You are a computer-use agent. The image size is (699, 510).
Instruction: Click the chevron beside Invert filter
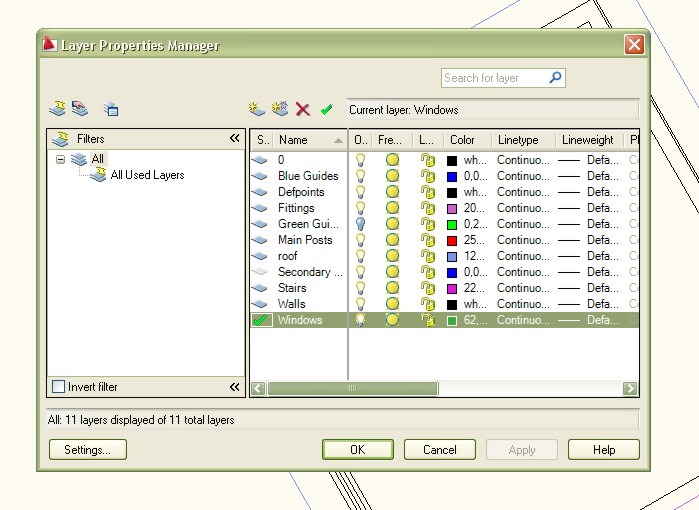(234, 387)
